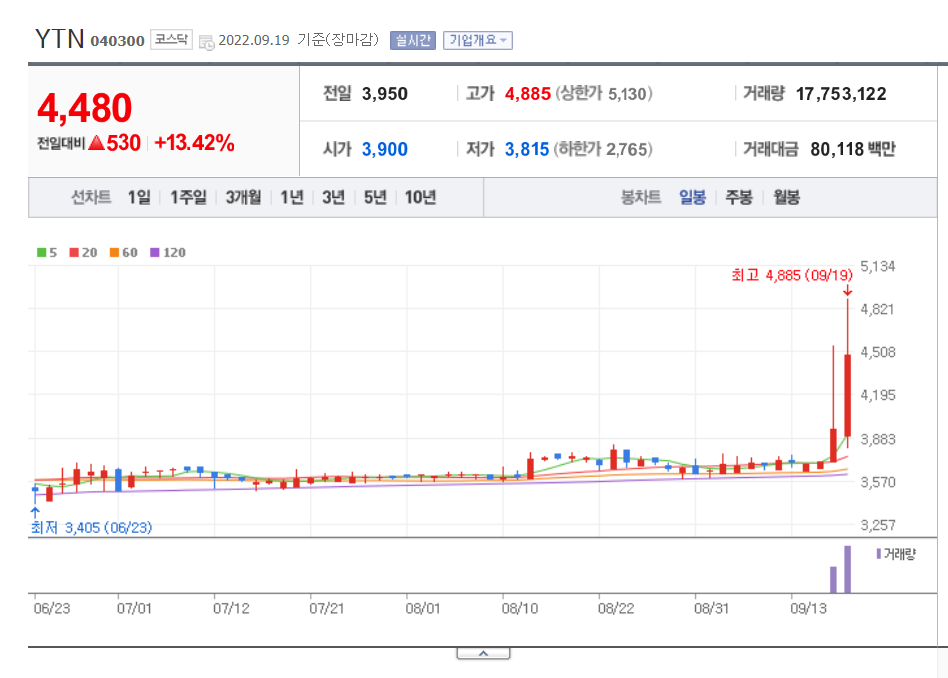Click the 코스닥 market badge

coord(171,40)
